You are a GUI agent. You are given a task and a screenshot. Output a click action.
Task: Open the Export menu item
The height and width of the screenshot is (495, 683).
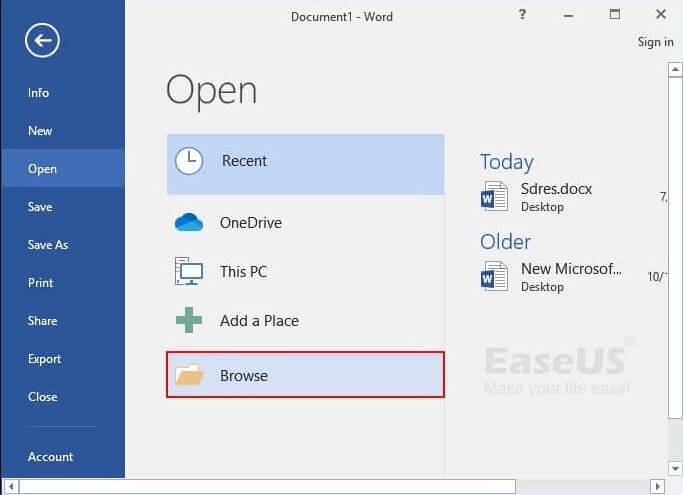(x=45, y=359)
